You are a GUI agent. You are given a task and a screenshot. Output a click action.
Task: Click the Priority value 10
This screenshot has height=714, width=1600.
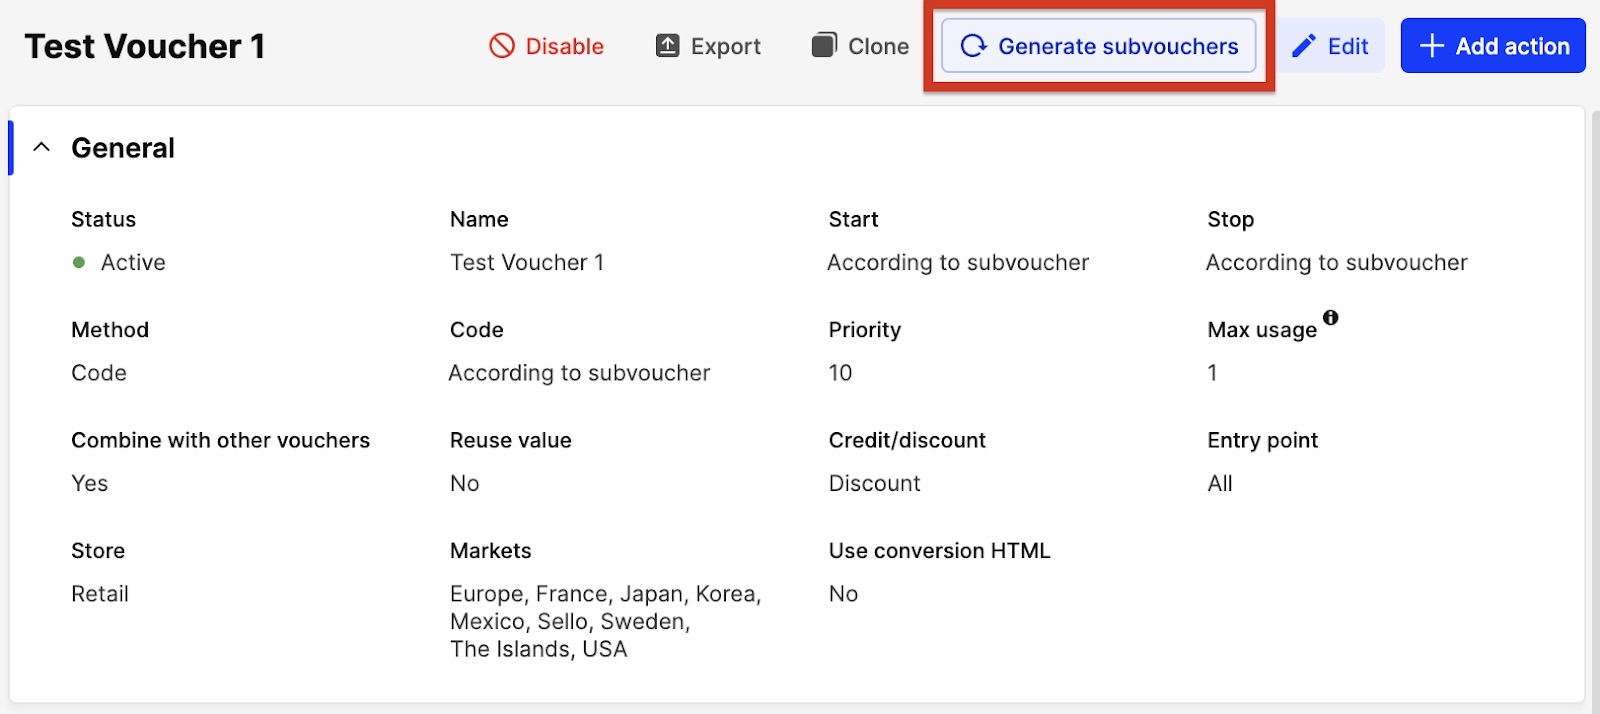point(840,373)
